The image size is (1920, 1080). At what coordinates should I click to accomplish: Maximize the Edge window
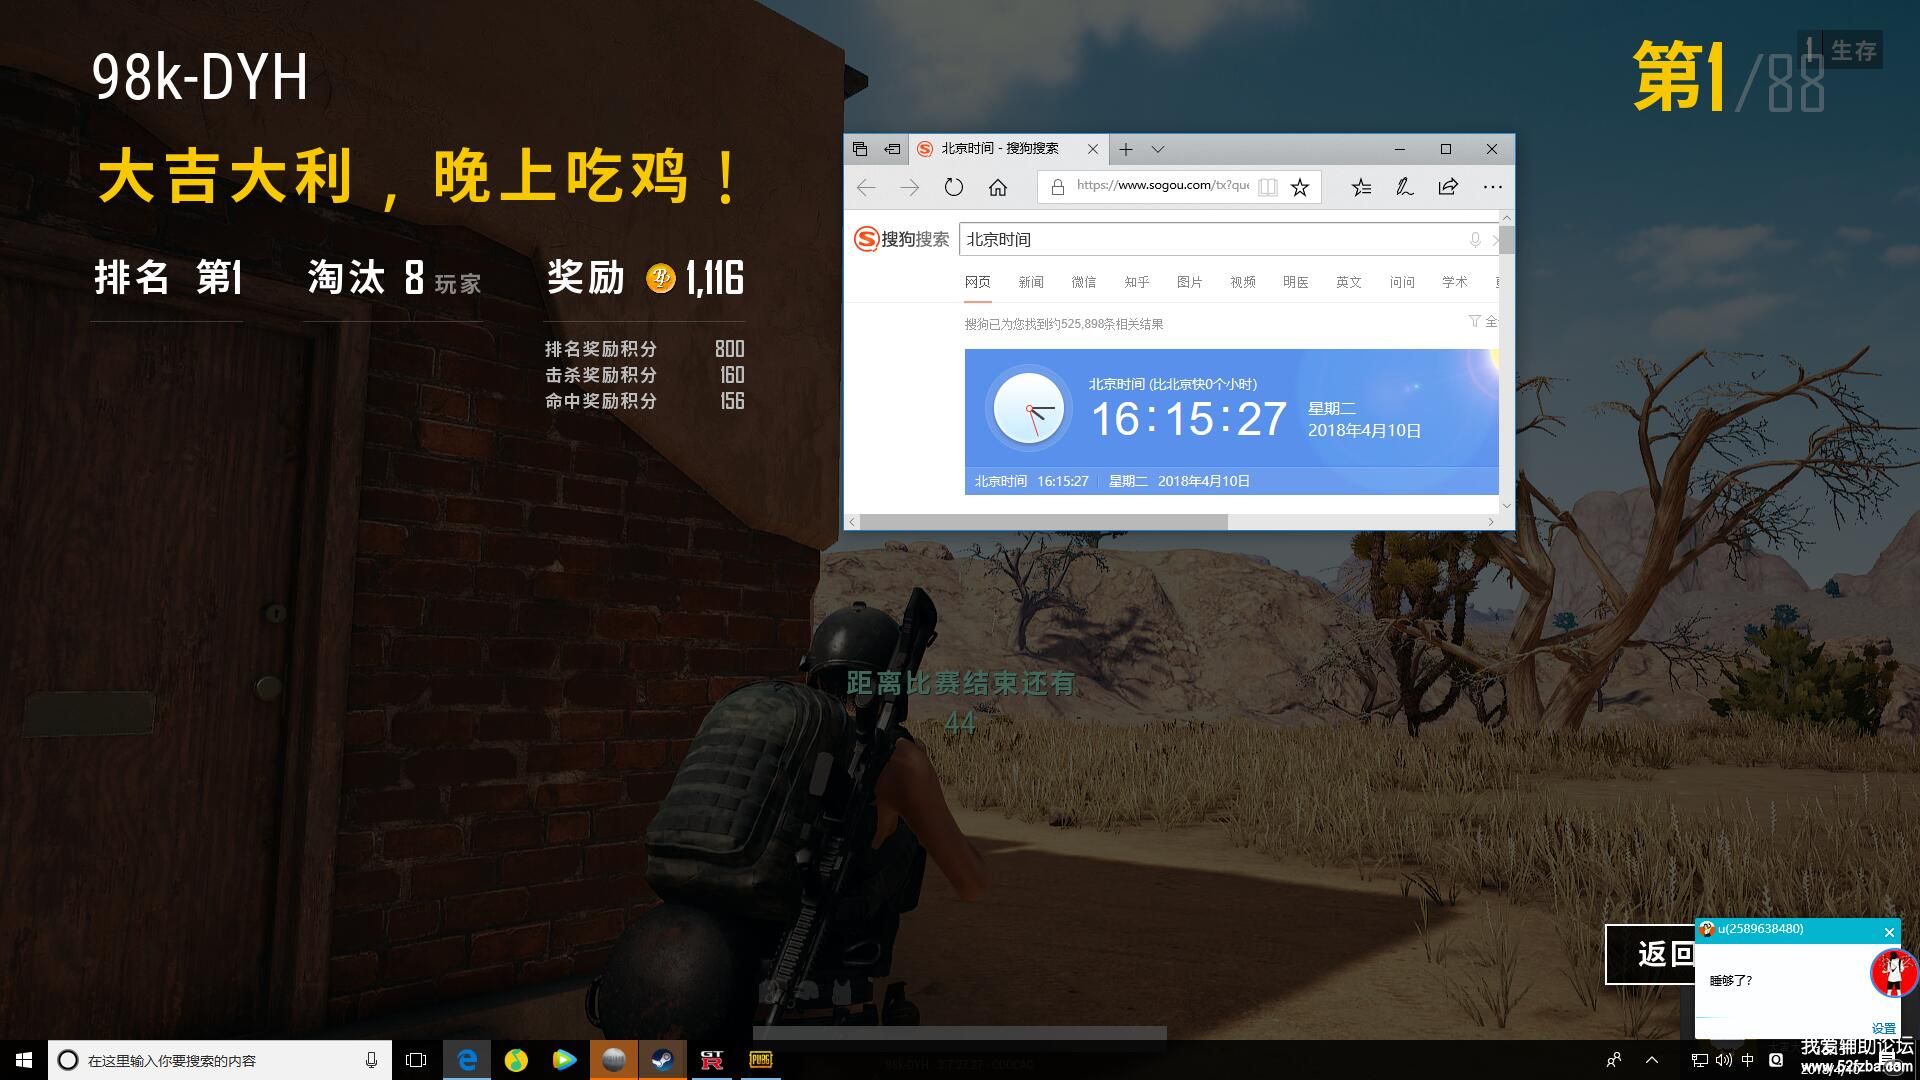[1446, 149]
